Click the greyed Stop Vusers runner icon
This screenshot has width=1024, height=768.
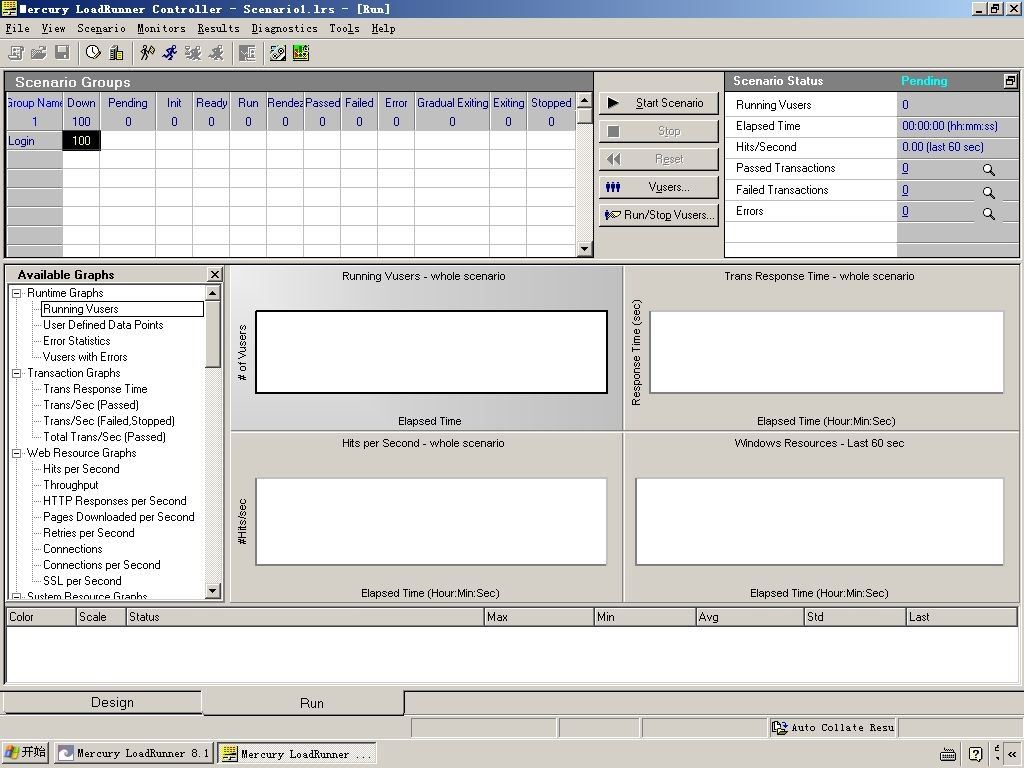click(216, 53)
